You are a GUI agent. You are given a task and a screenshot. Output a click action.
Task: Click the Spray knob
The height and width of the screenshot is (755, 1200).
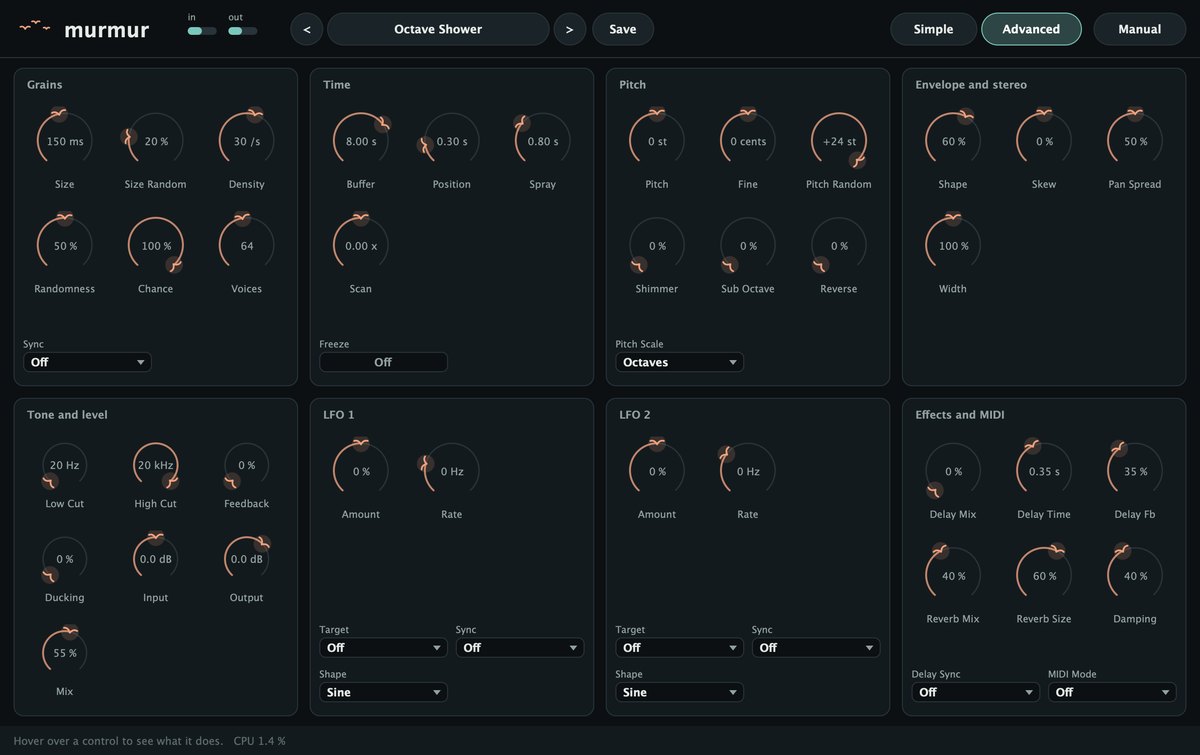coord(543,141)
